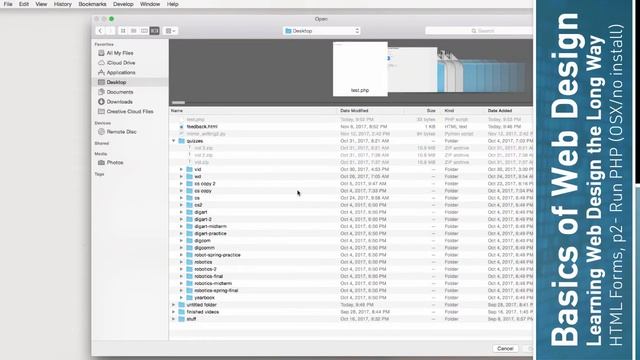Collapse the quizzes folder disclosure triangle
This screenshot has height=360, width=640.
[173, 141]
